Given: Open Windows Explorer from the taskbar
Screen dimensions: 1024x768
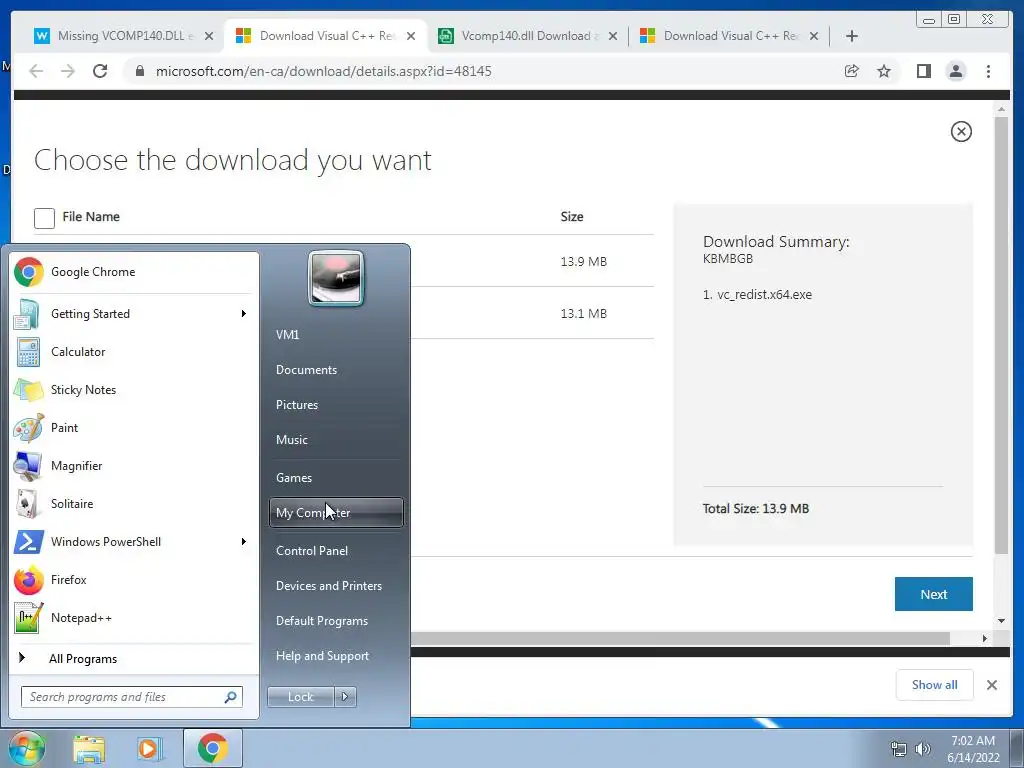Looking at the screenshot, I should point(89,748).
